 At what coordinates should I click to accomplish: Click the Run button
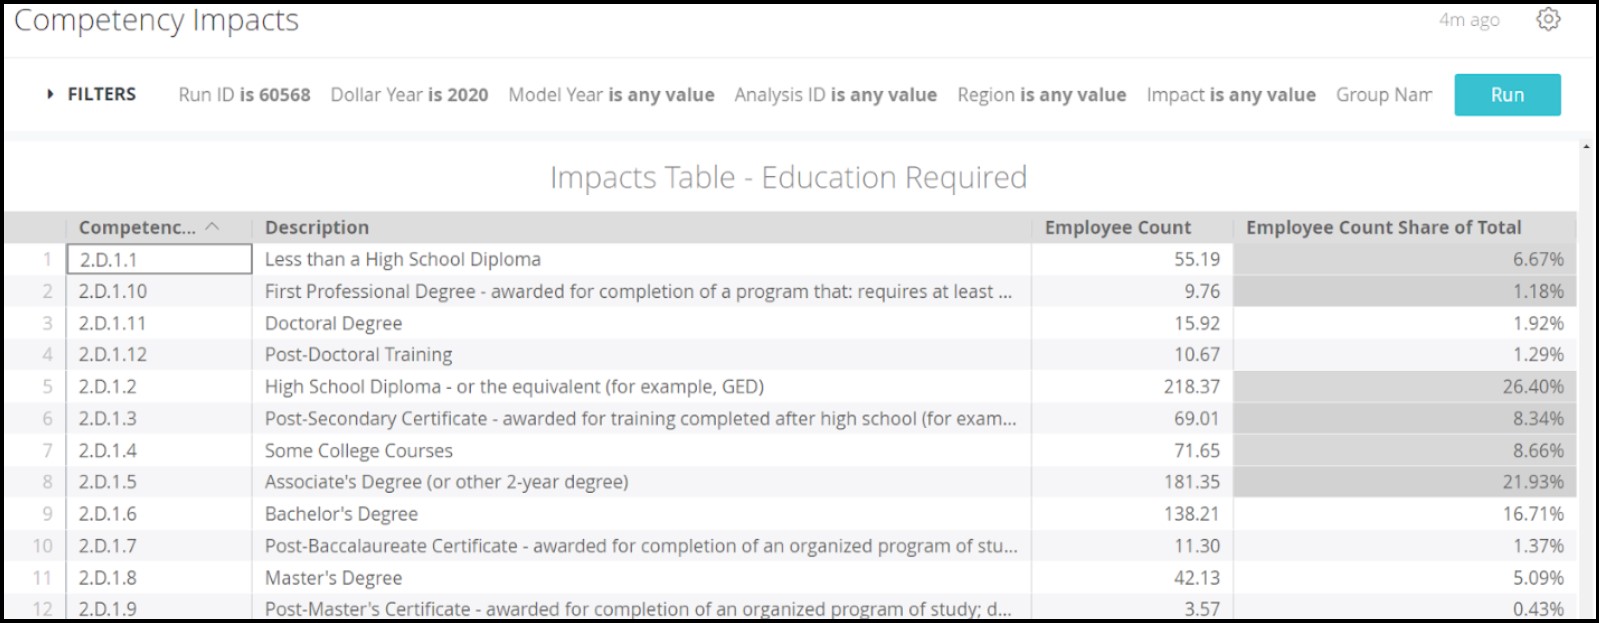click(x=1506, y=95)
